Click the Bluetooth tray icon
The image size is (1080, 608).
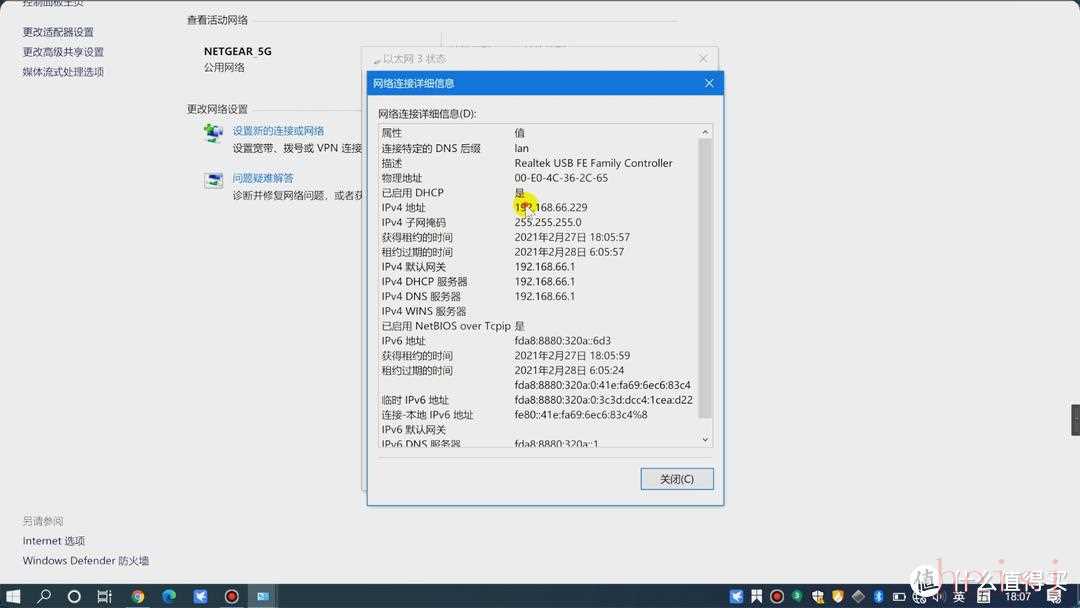pyautogui.click(x=879, y=596)
